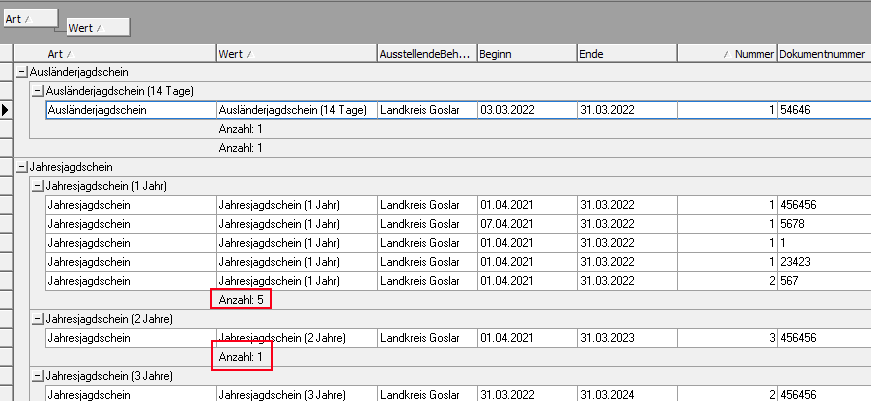871x401 pixels.
Task: Collapse the Jahresjagdschein (3 Jahre) subgroup
Action: pos(38,376)
